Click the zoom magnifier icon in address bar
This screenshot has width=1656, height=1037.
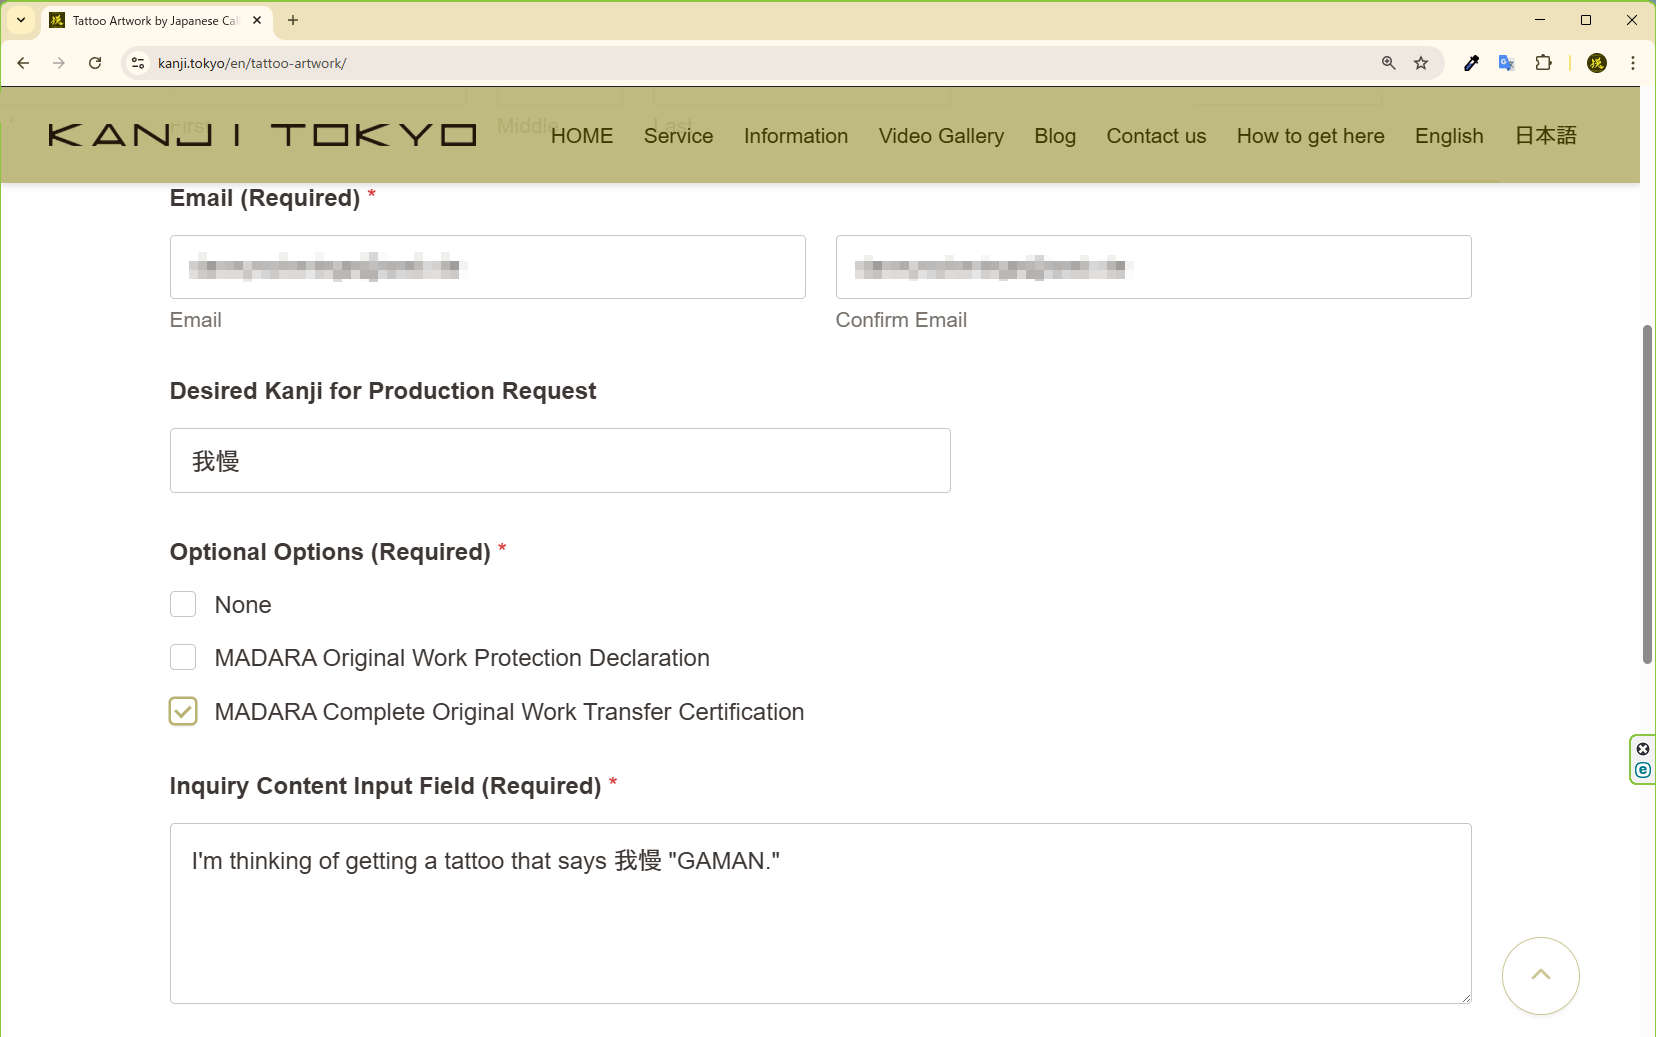click(1388, 62)
